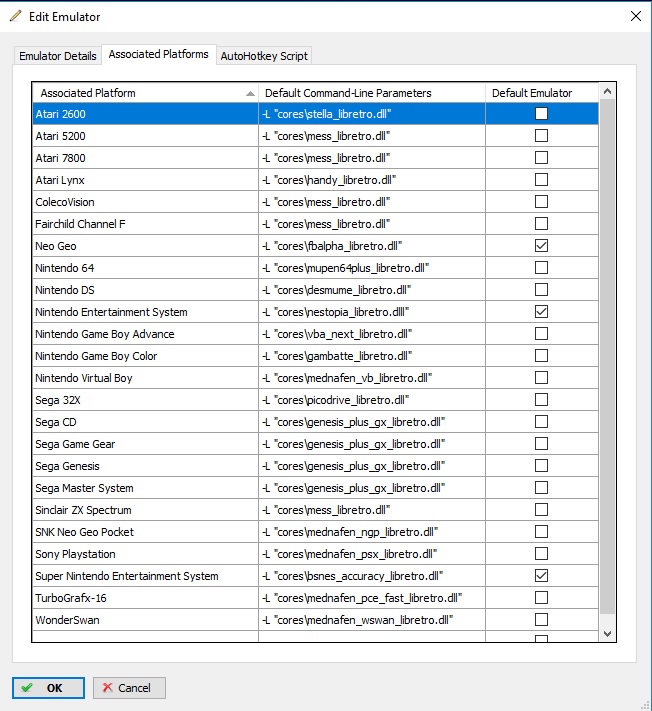
Task: Click mupen64plus_libretro.dll parameters cell
Action: 372,268
